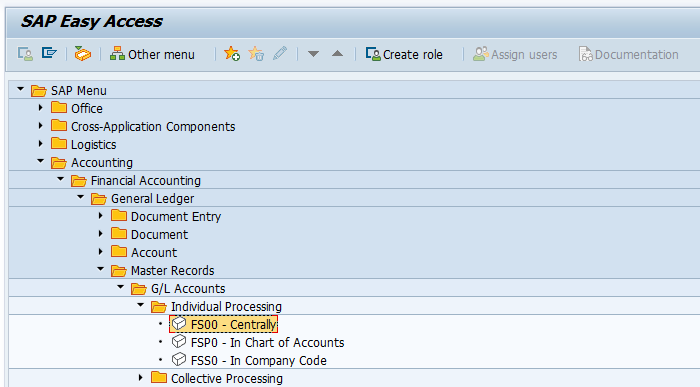The image size is (700, 387).
Task: Select FS00 - Centrally transaction
Action: pyautogui.click(x=233, y=325)
